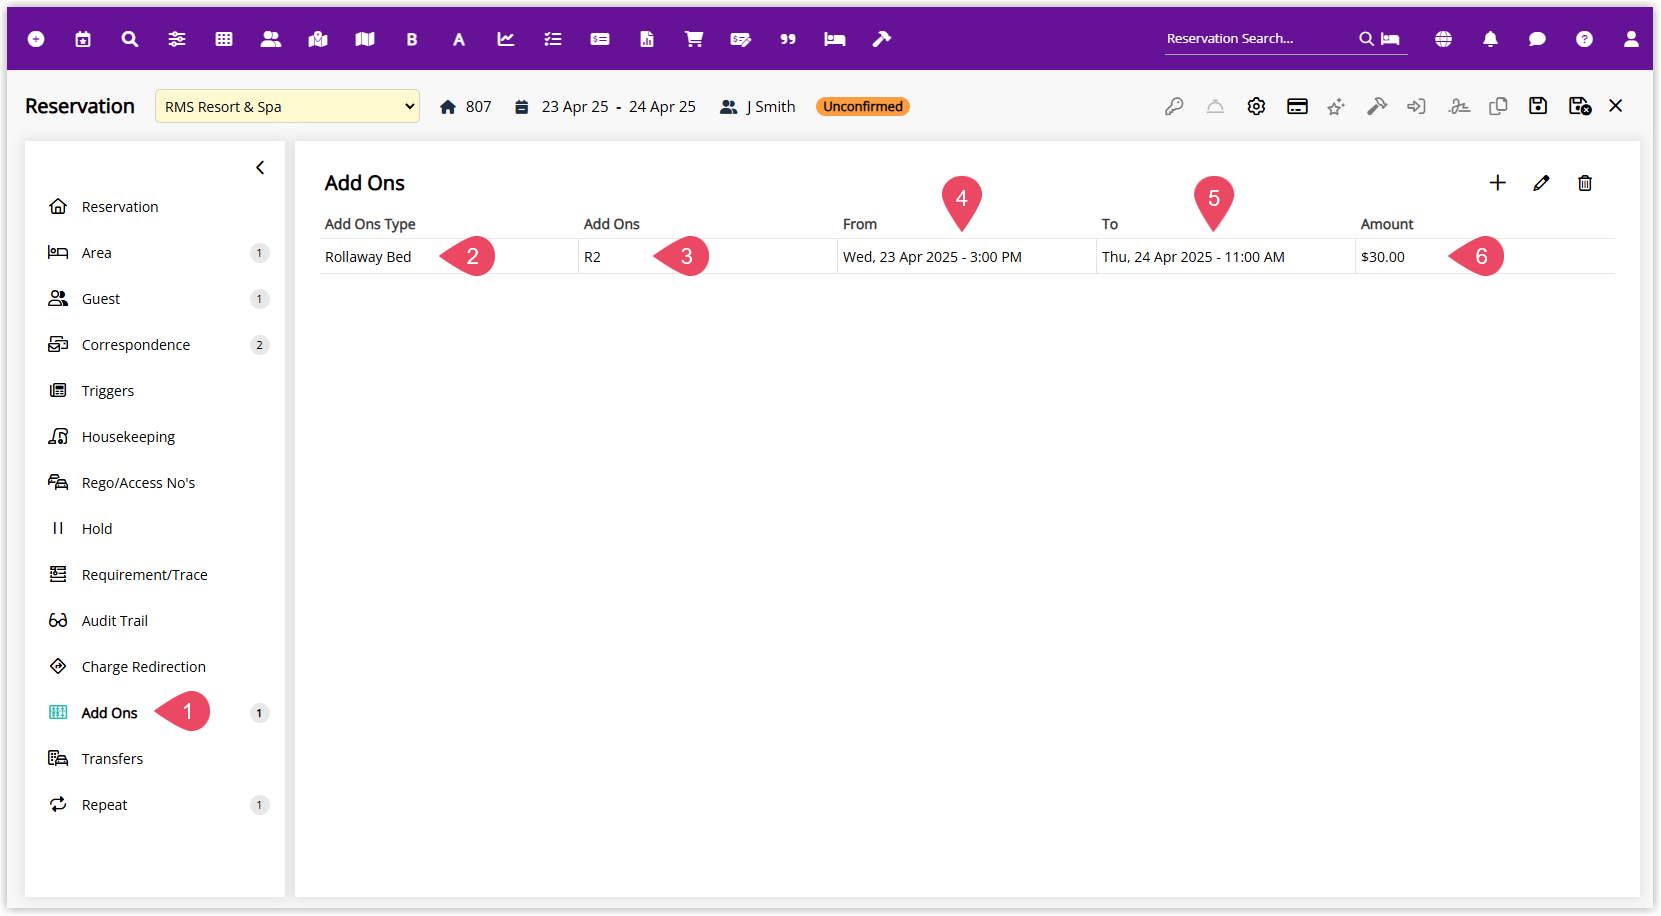The image size is (1661, 916).
Task: Click the folded map icon in top bar
Action: [365, 39]
